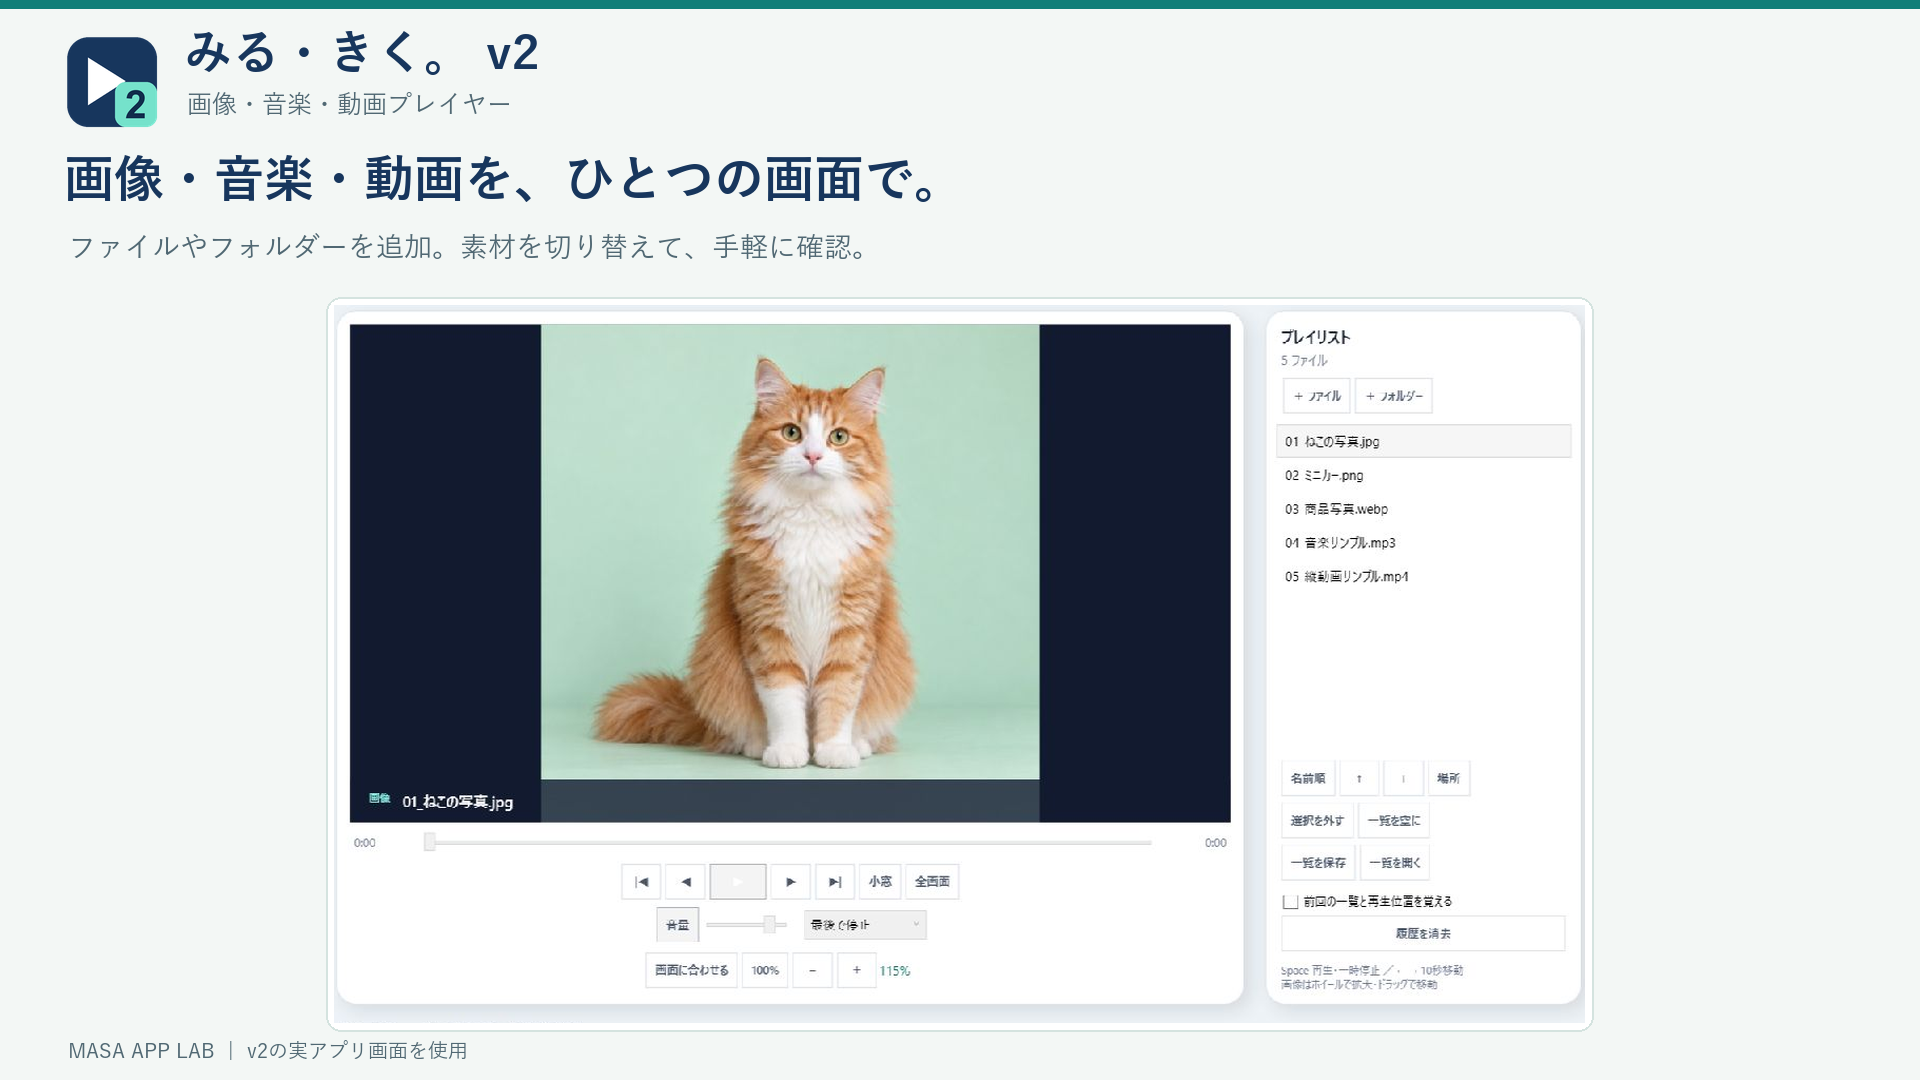Click the みる・きく v2 app logo icon
This screenshot has height=1080, width=1920.
112,82
